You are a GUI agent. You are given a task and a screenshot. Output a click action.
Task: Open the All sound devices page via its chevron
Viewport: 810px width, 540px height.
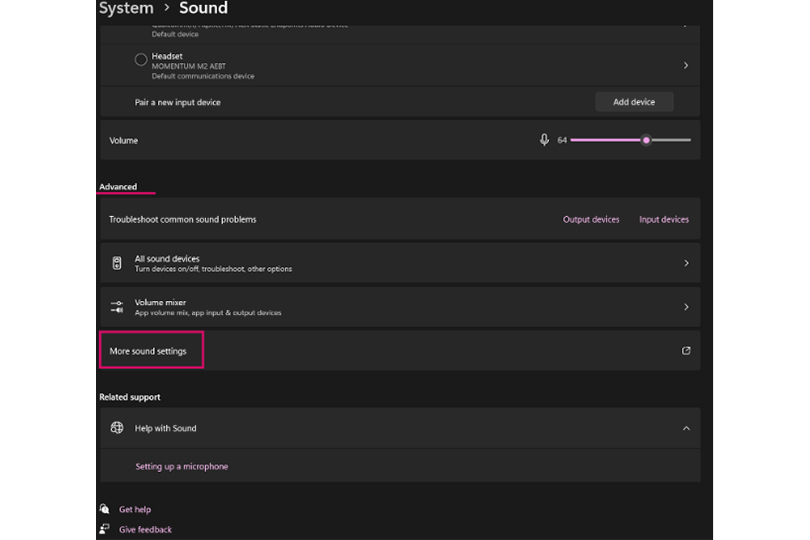(686, 263)
